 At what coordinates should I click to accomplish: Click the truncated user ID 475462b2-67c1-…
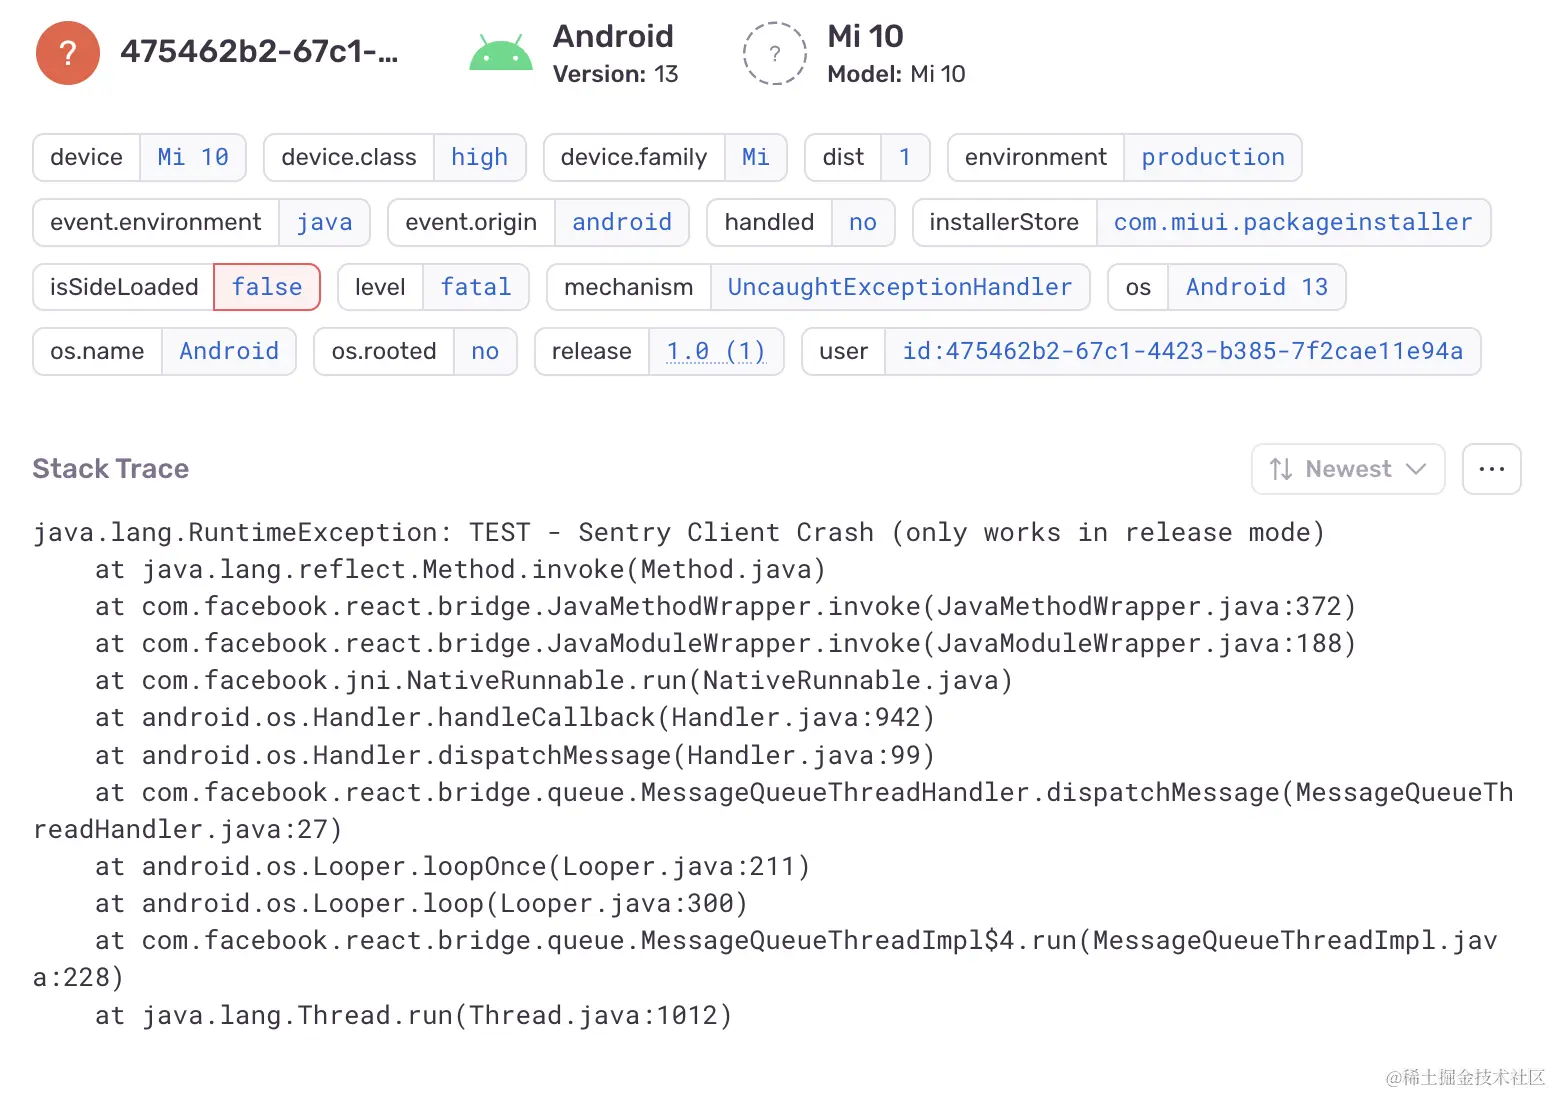pyautogui.click(x=259, y=51)
